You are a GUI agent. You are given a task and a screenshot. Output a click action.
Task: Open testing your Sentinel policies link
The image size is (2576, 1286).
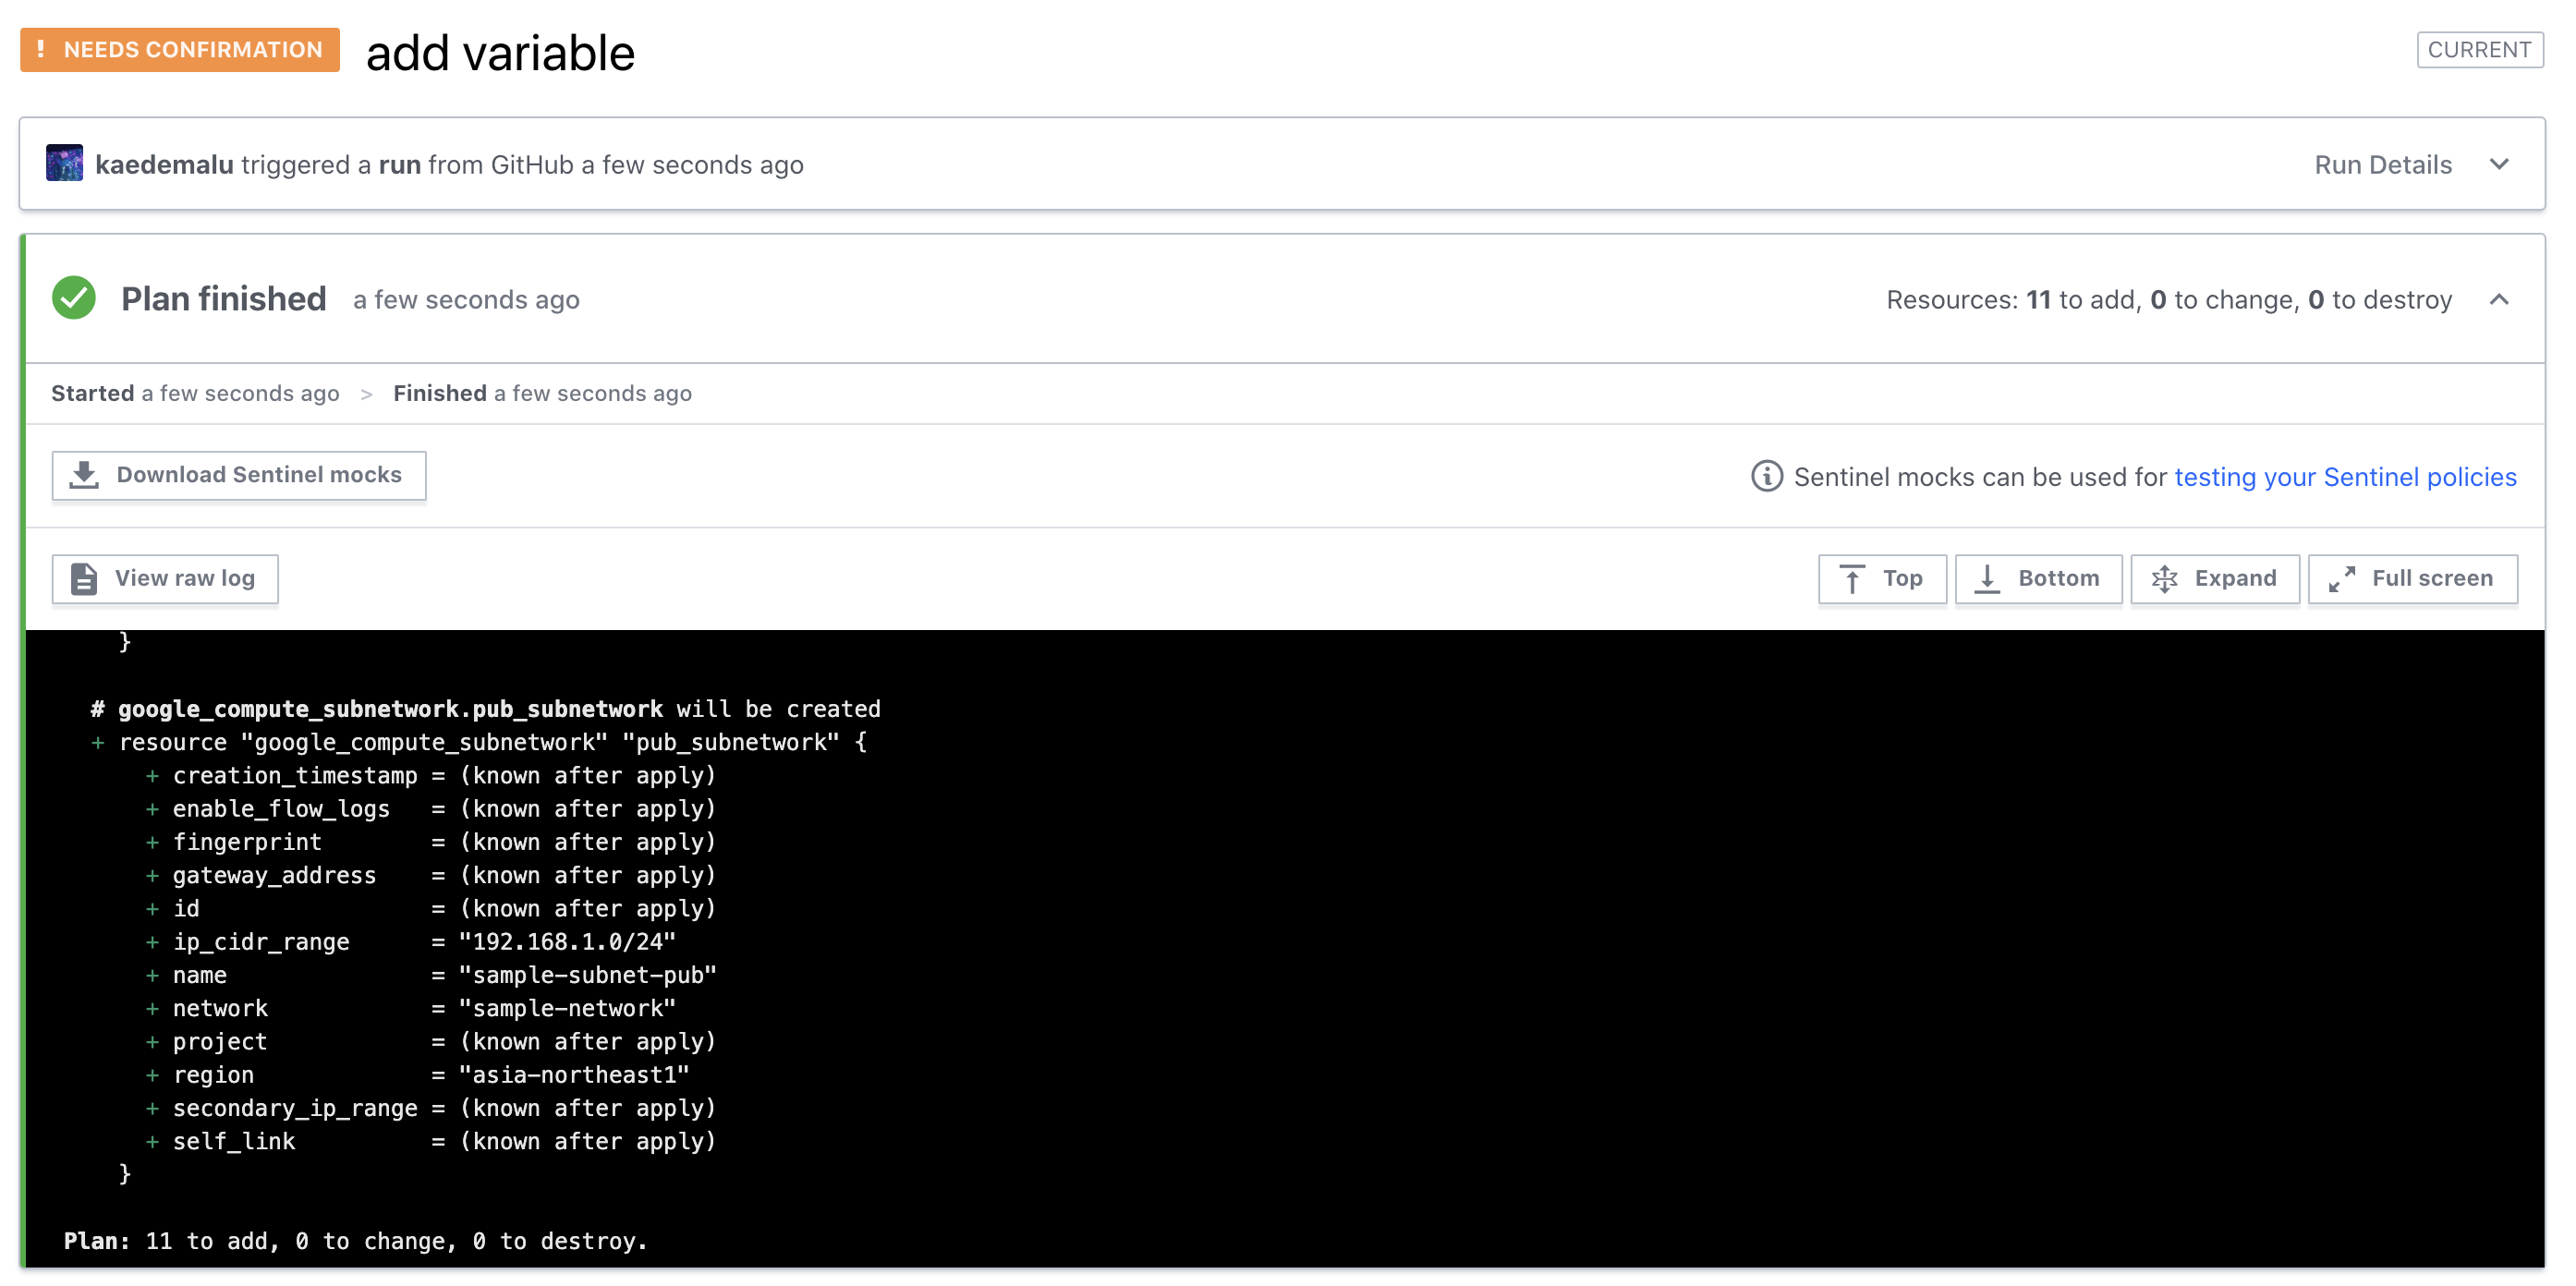click(x=2345, y=477)
